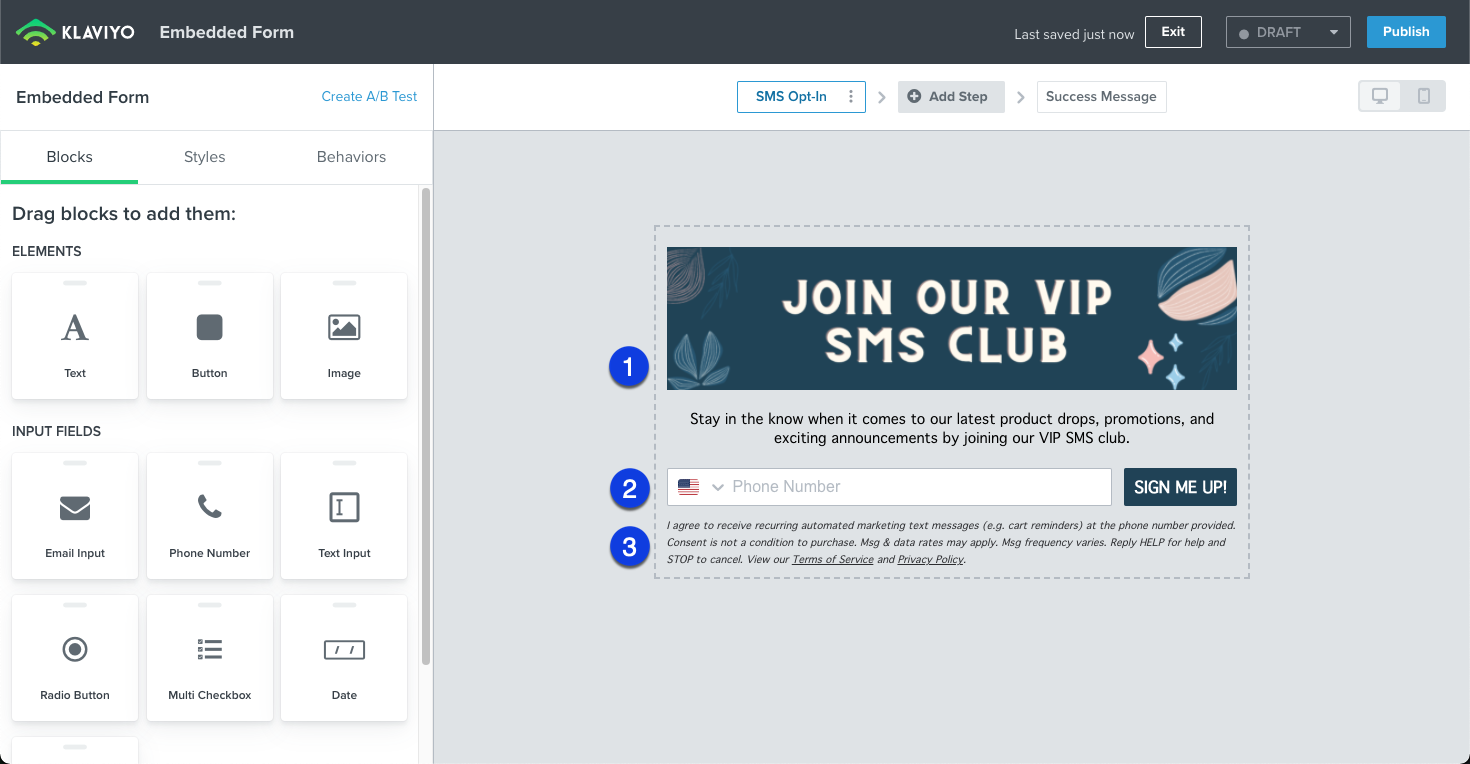This screenshot has height=764, width=1470.
Task: Select the Button block icon
Action: (x=209, y=327)
